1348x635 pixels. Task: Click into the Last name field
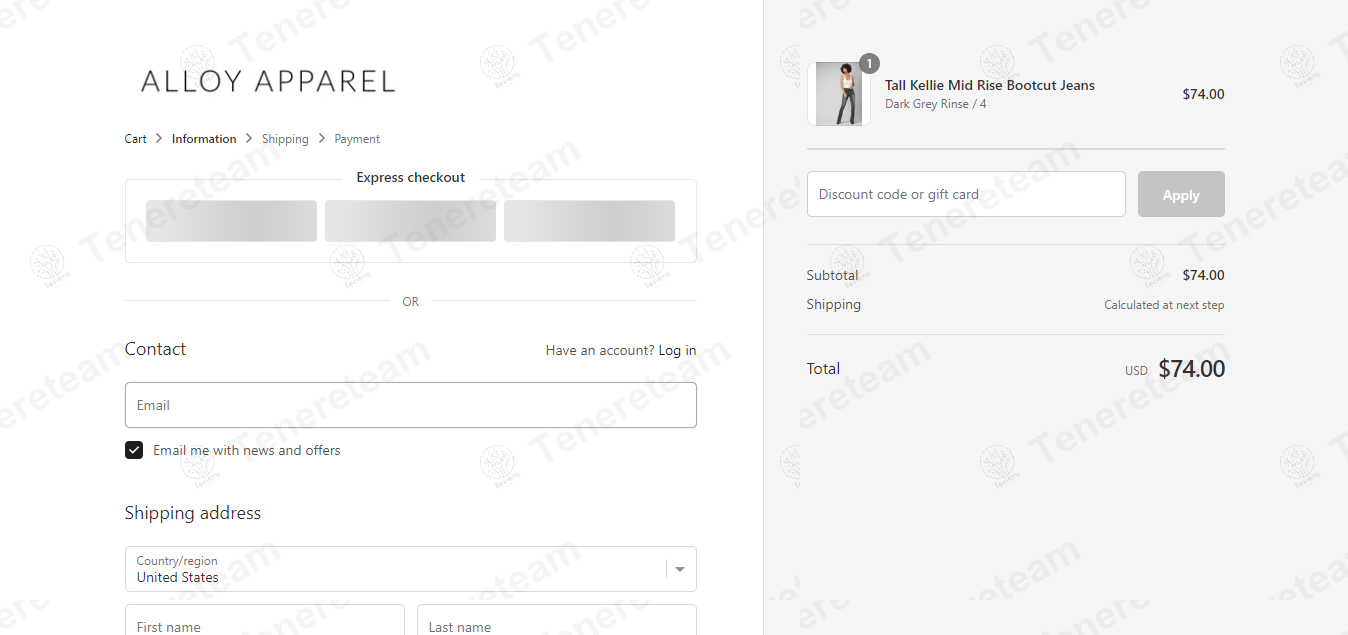556,622
